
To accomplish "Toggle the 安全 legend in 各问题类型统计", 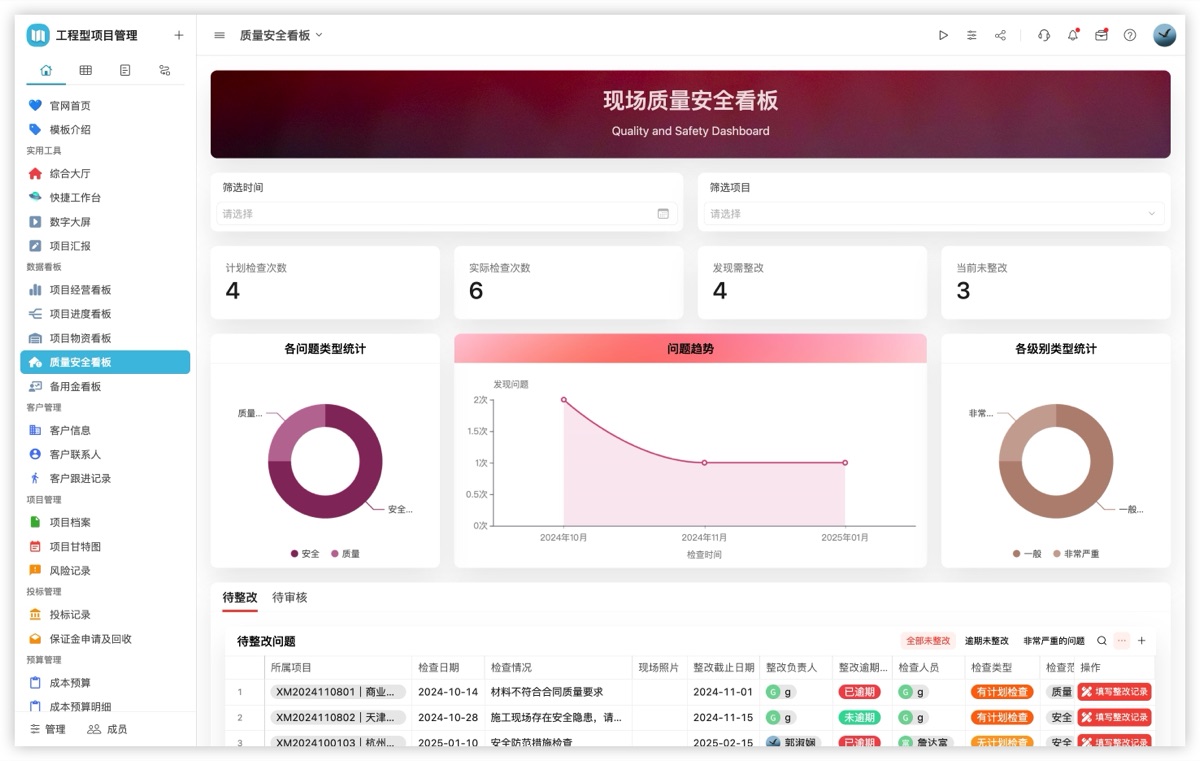I will pyautogui.click(x=305, y=553).
